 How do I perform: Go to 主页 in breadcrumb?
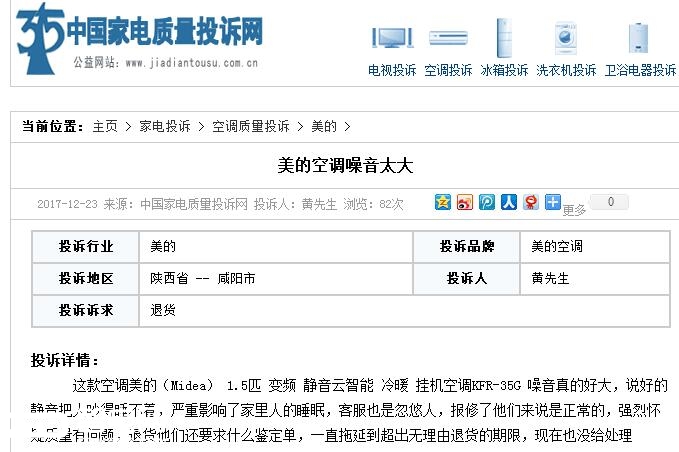(x=105, y=126)
